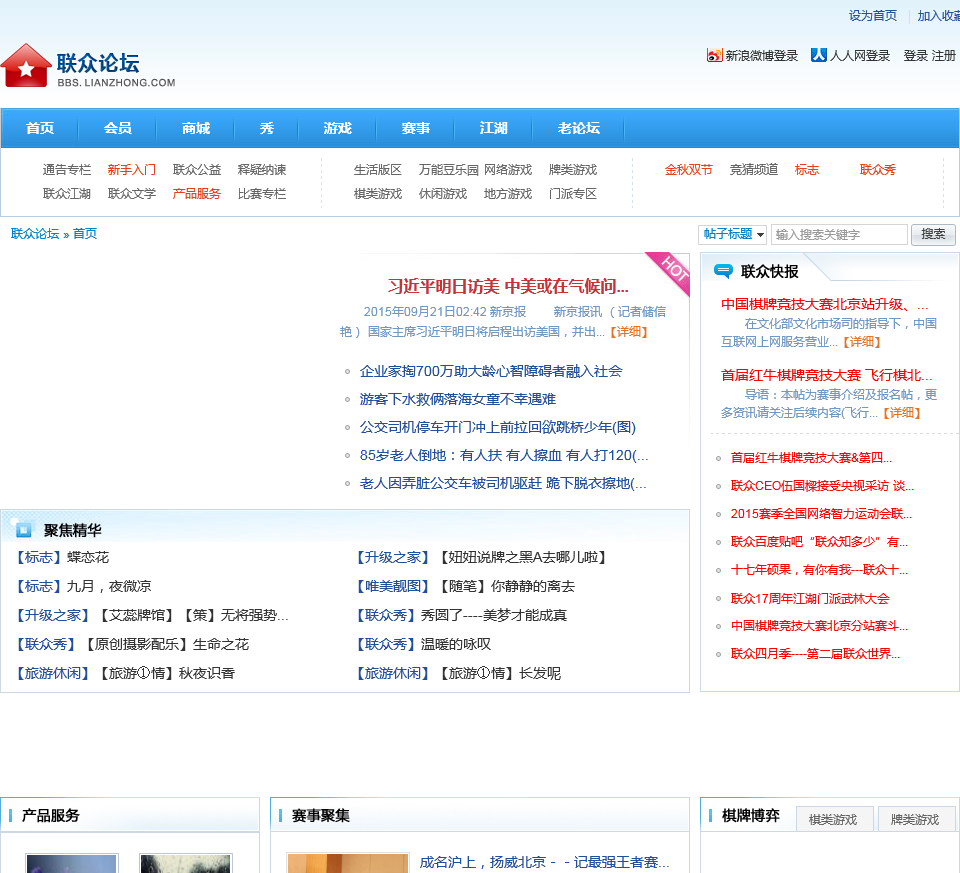
Task: Click the 注册 link
Action: click(x=943, y=56)
